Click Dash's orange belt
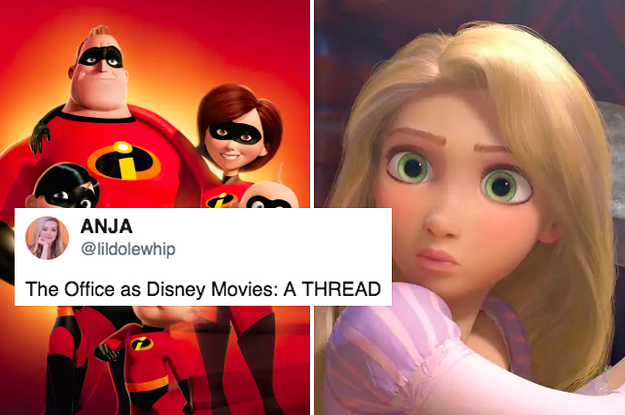Viewport: 625px width, 415px height. click(x=147, y=384)
